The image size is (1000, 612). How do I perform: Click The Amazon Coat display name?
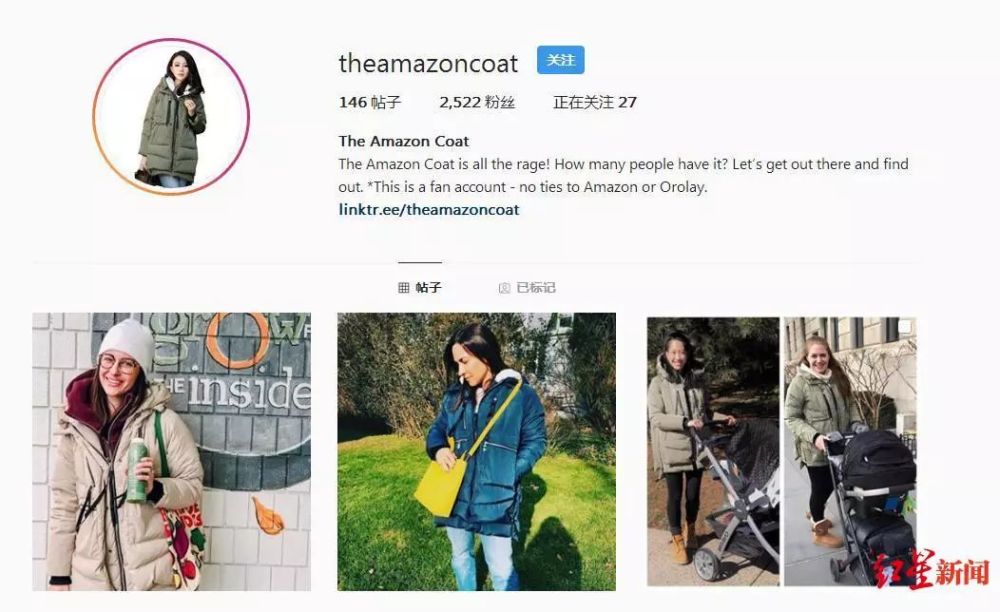(x=404, y=141)
